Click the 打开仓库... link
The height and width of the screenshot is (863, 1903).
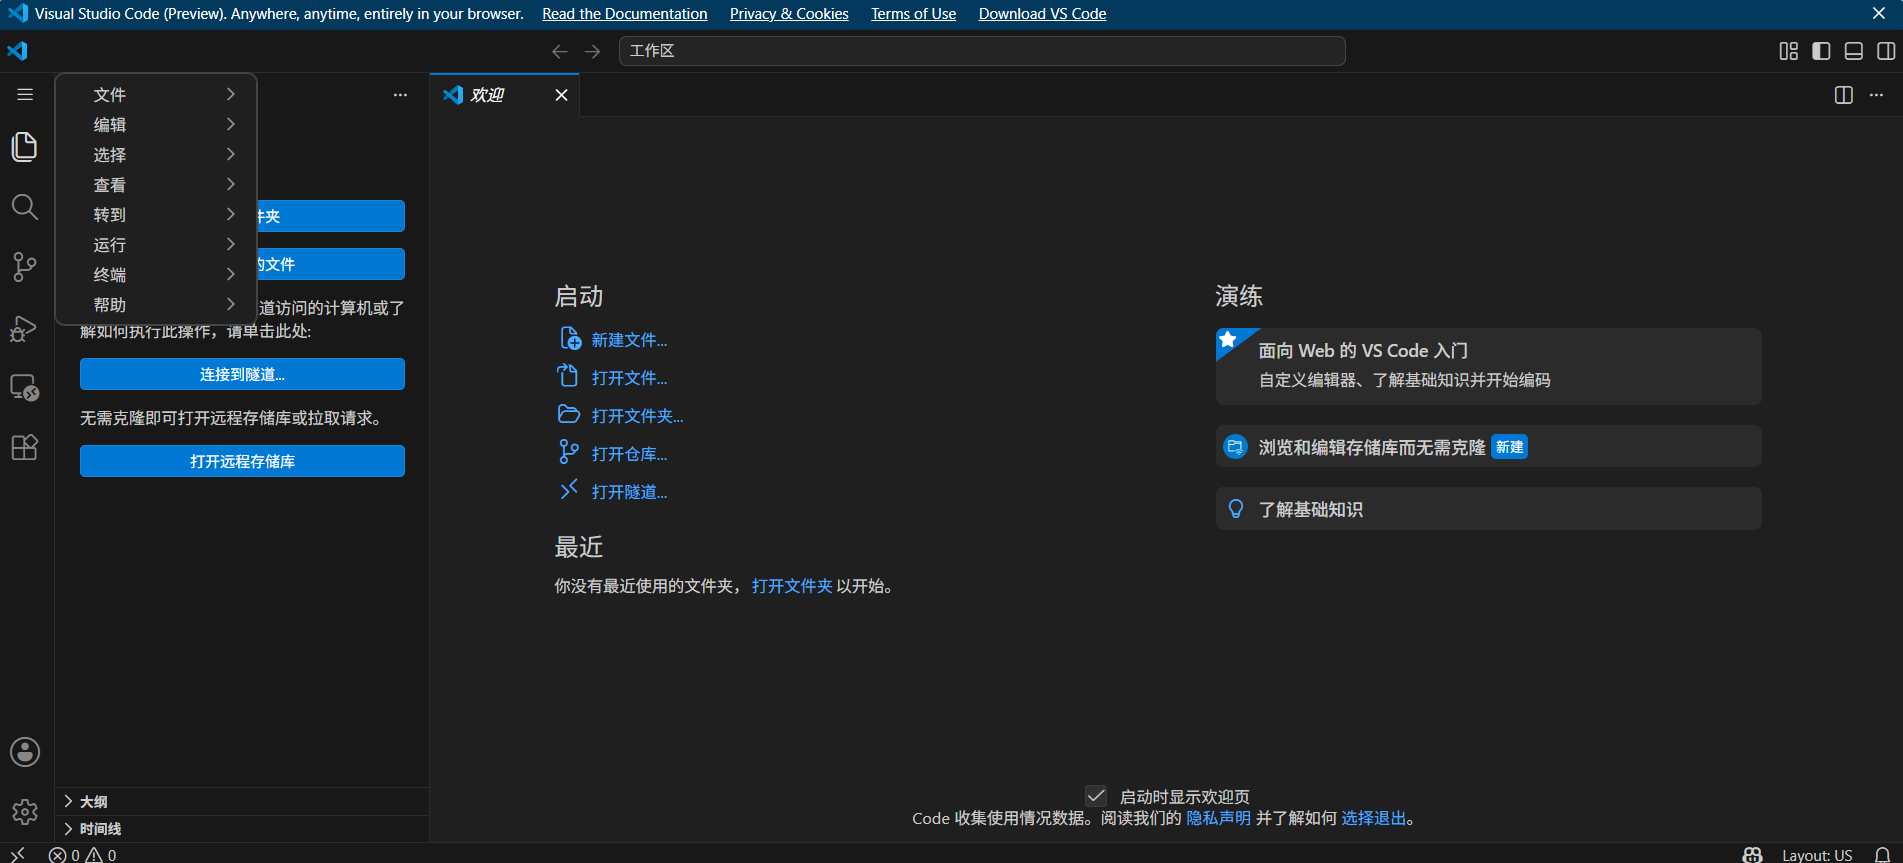coord(629,454)
